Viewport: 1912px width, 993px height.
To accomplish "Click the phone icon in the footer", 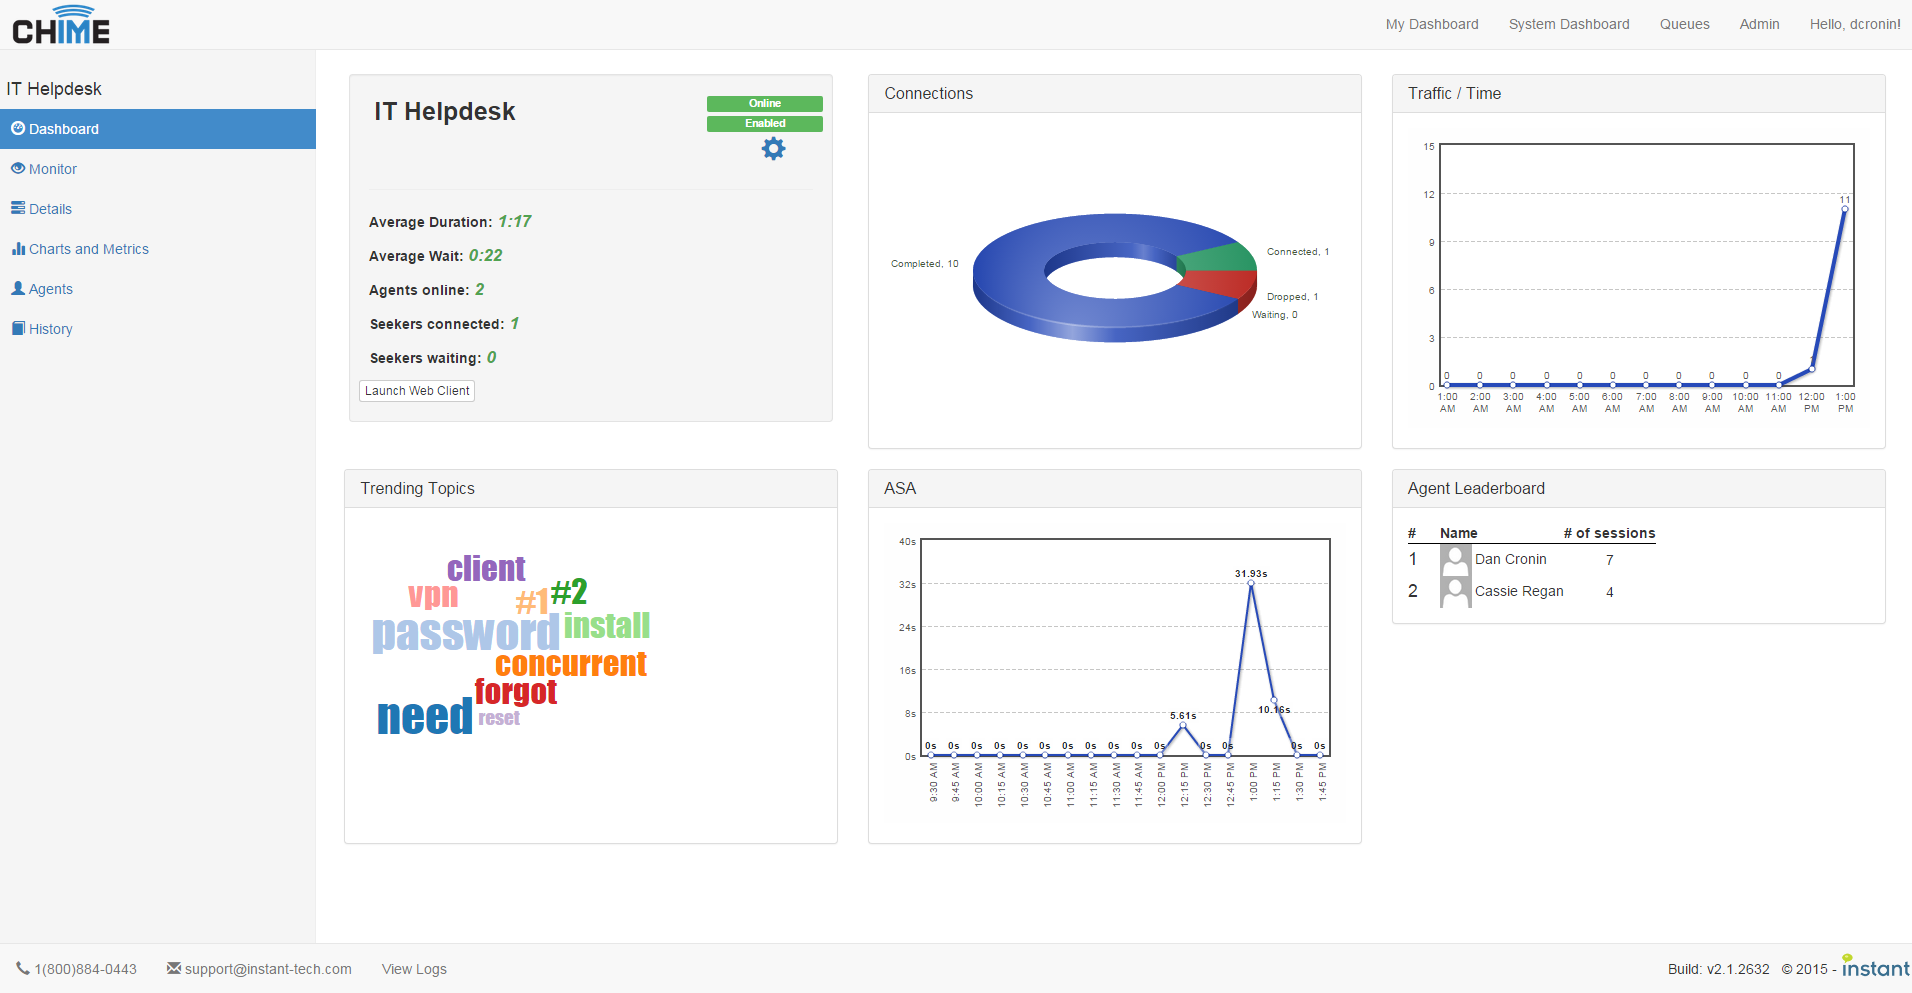I will click(x=23, y=968).
